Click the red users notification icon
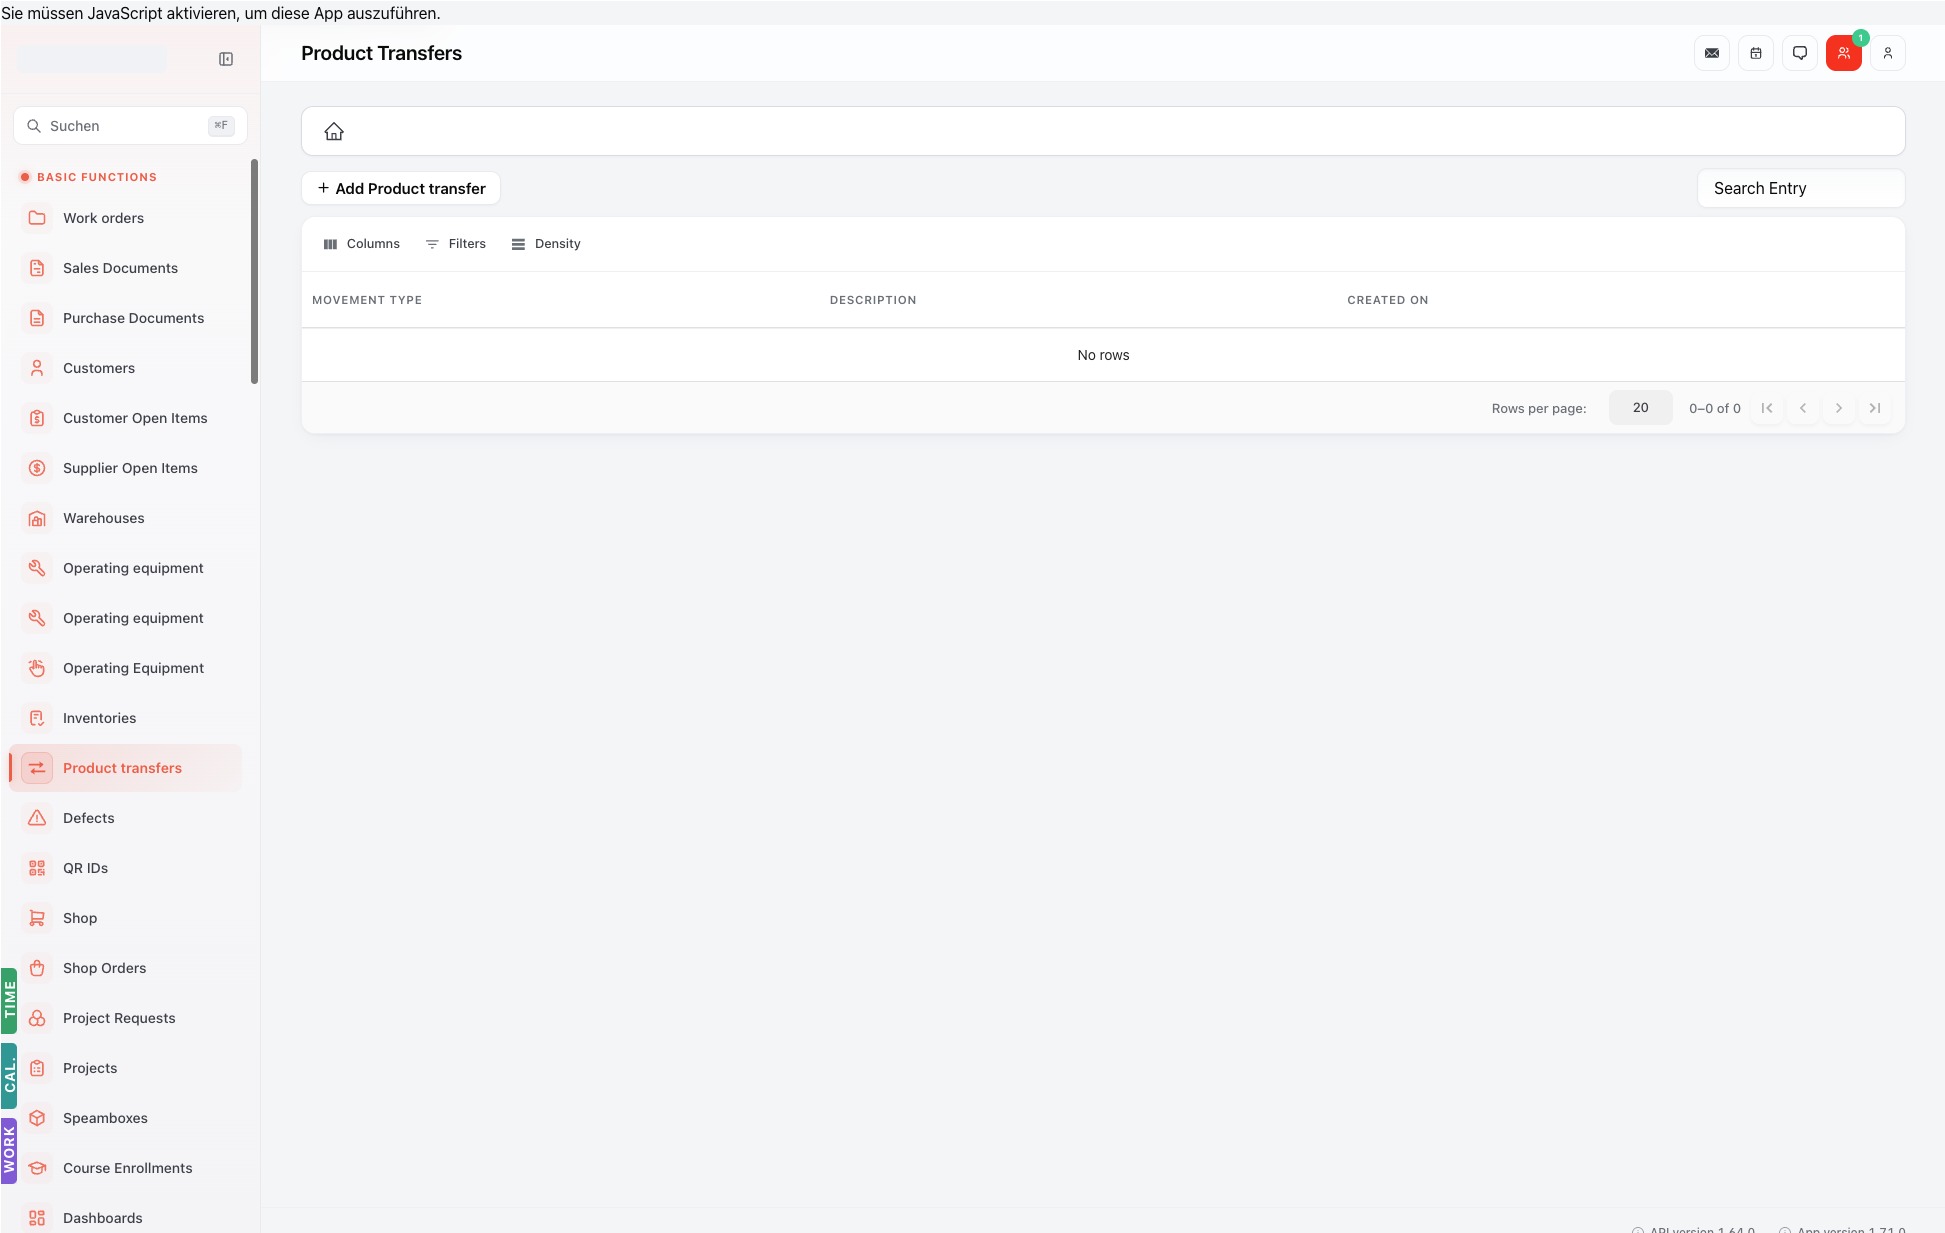The width and height of the screenshot is (1945, 1233). pyautogui.click(x=1844, y=53)
